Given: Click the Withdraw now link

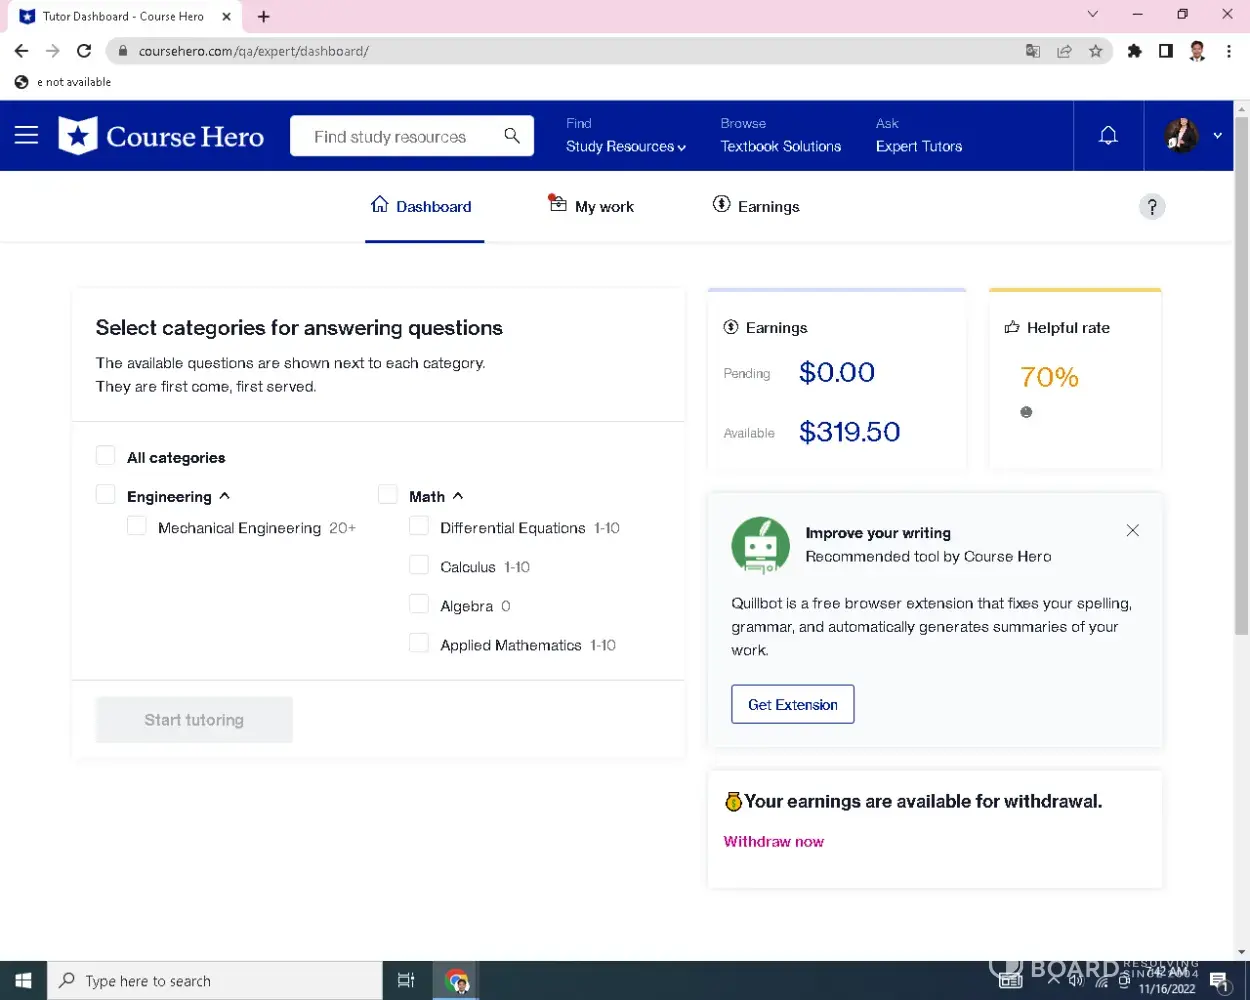Looking at the screenshot, I should point(773,842).
